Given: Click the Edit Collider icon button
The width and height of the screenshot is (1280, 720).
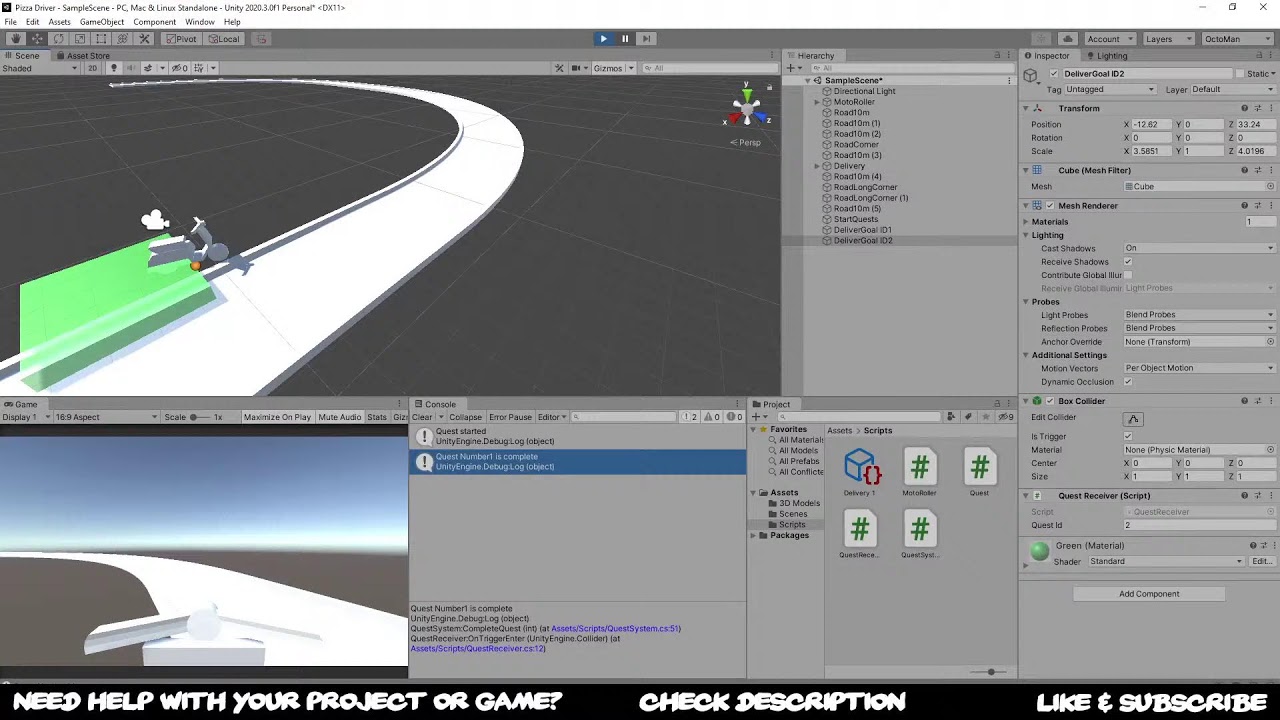Looking at the screenshot, I should click(x=1133, y=419).
